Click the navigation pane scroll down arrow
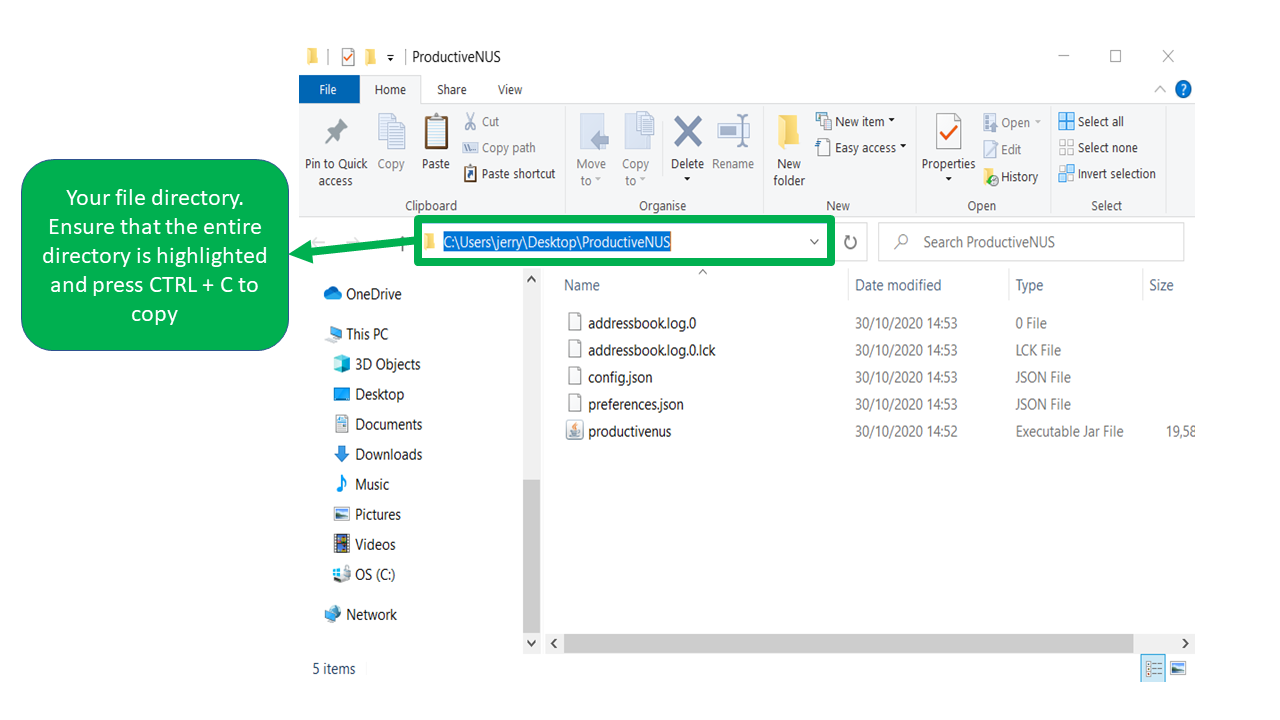 531,644
